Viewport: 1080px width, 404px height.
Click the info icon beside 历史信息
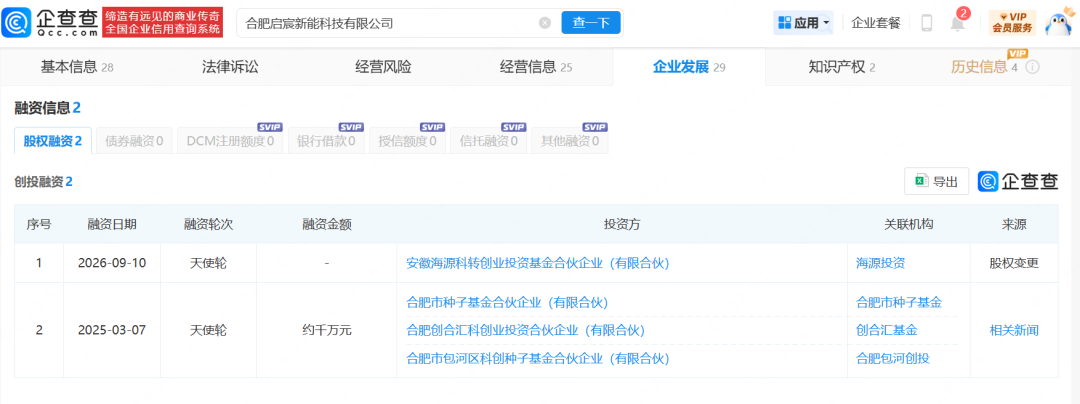click(1032, 67)
